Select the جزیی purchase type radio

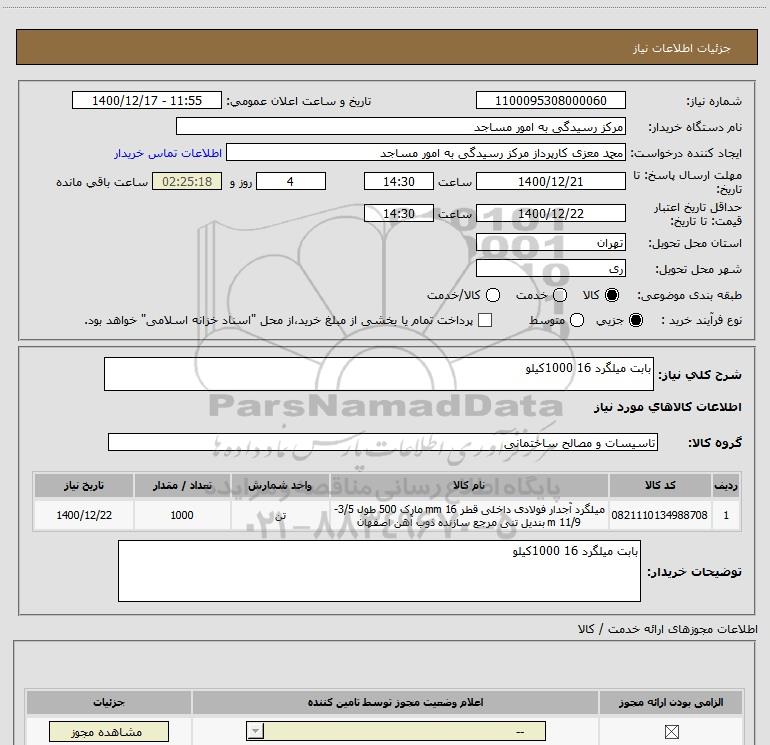[x=636, y=320]
